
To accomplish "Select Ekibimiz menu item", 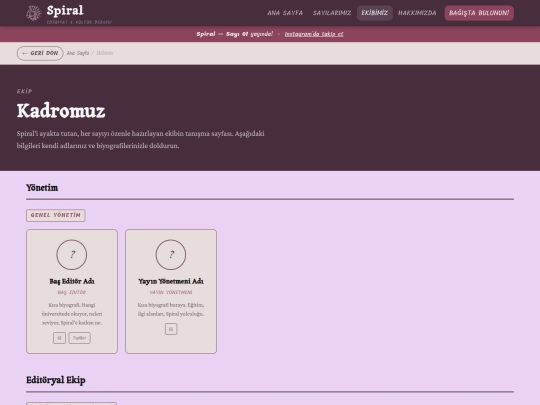I will point(375,13).
